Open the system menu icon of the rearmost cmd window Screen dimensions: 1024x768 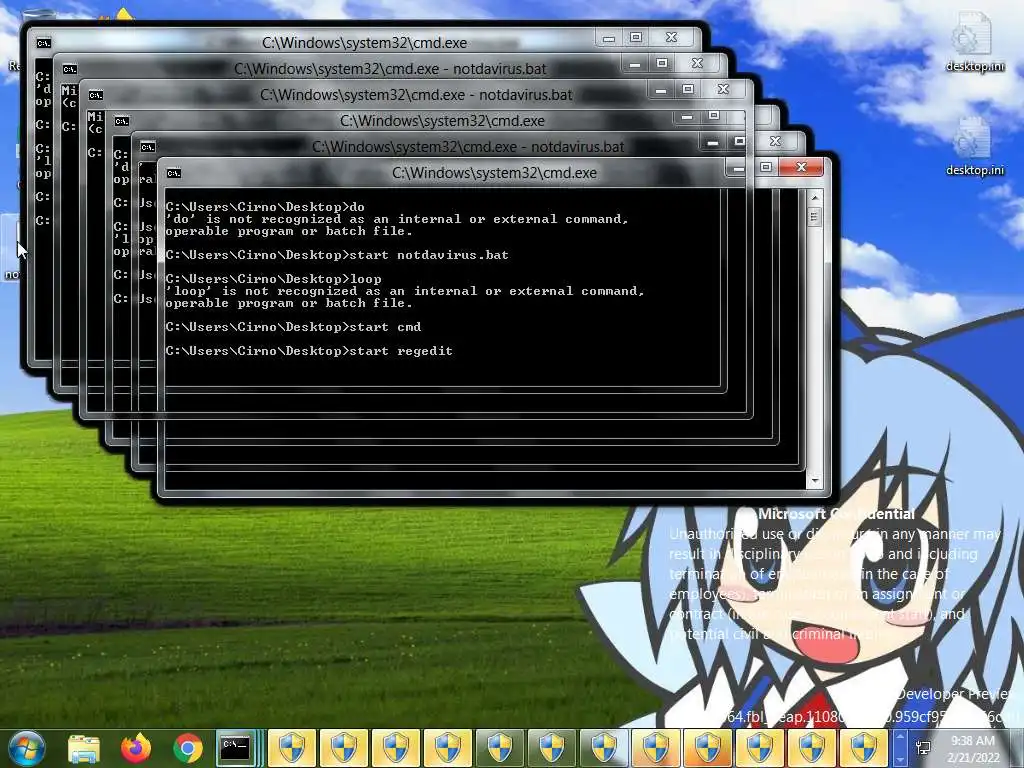(x=43, y=43)
